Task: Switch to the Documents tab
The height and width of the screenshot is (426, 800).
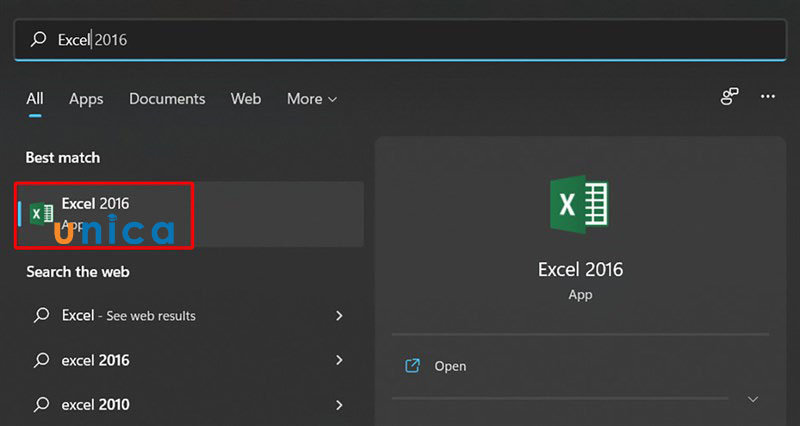Action: click(x=167, y=98)
